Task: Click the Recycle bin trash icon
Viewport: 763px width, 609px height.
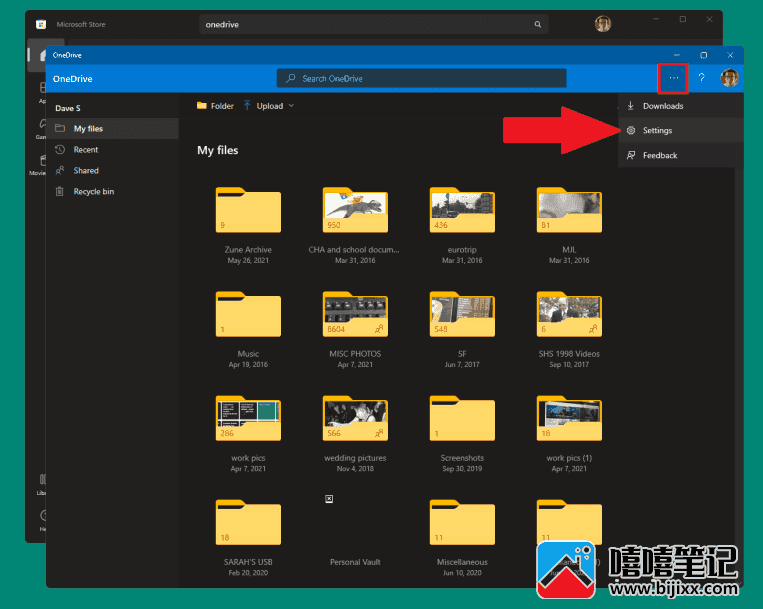Action: pyautogui.click(x=59, y=191)
